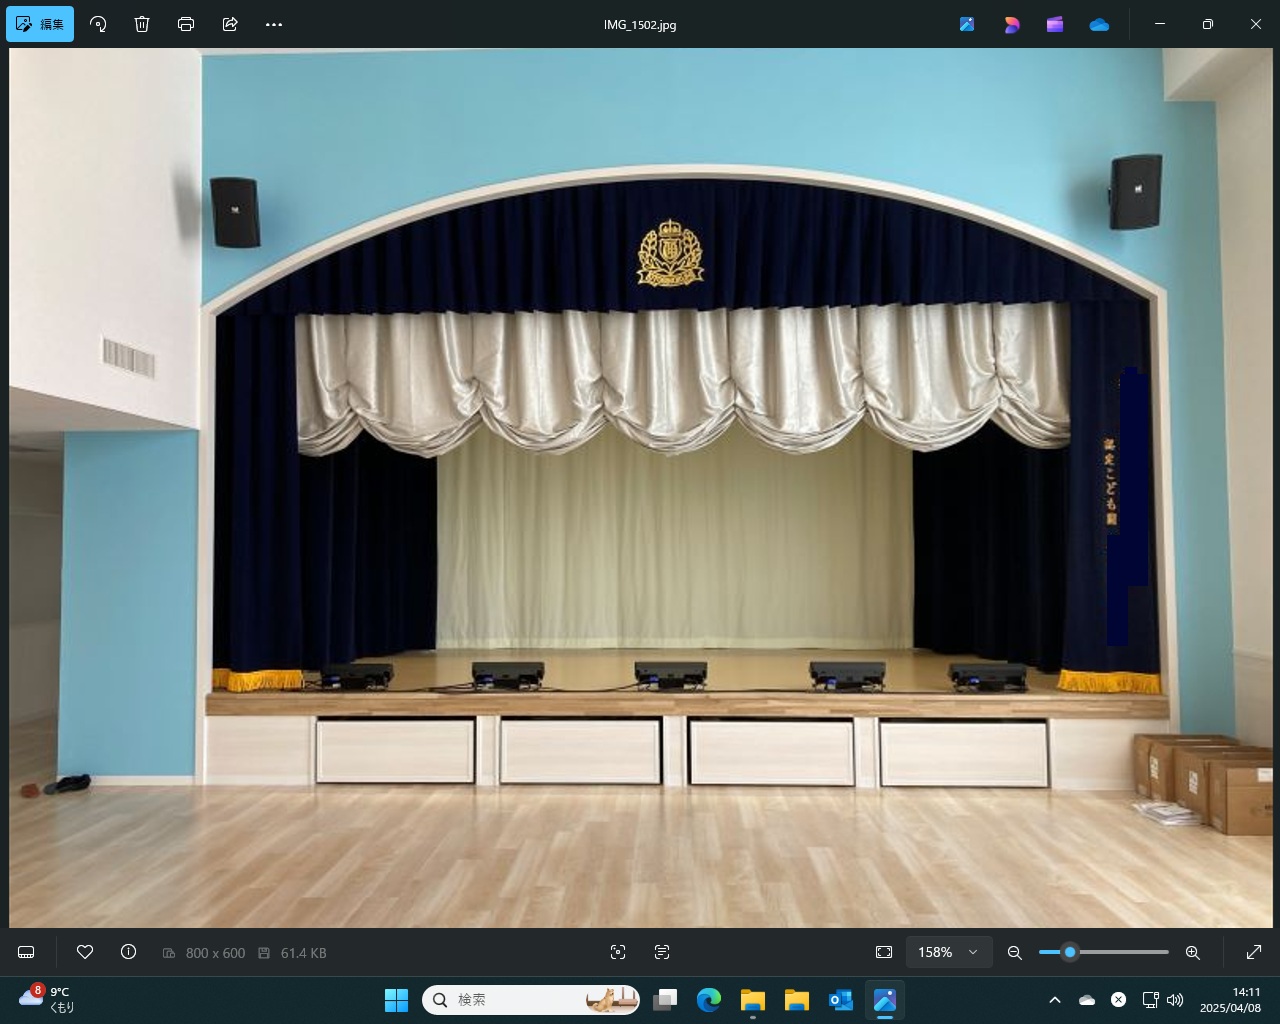Image resolution: width=1280 pixels, height=1024 pixels.
Task: Click the zoom out magnifier icon
Action: [1014, 953]
